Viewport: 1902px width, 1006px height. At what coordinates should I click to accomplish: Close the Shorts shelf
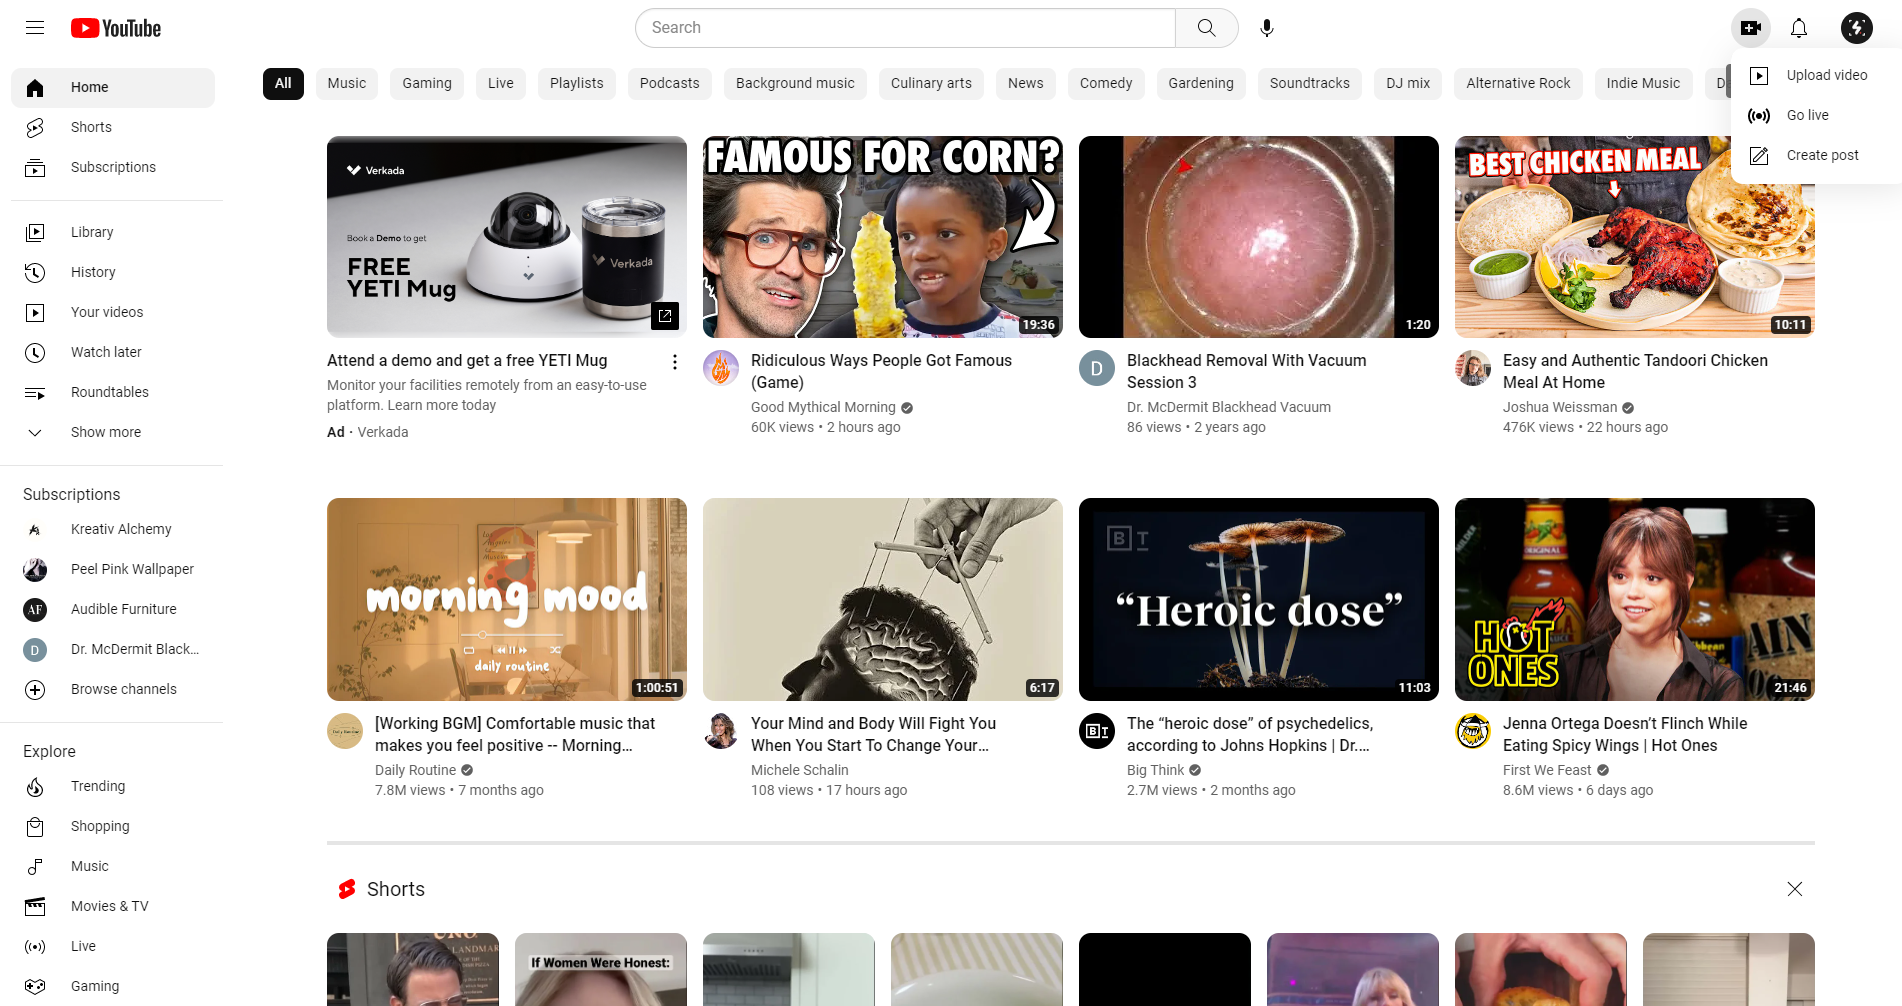[x=1795, y=889]
